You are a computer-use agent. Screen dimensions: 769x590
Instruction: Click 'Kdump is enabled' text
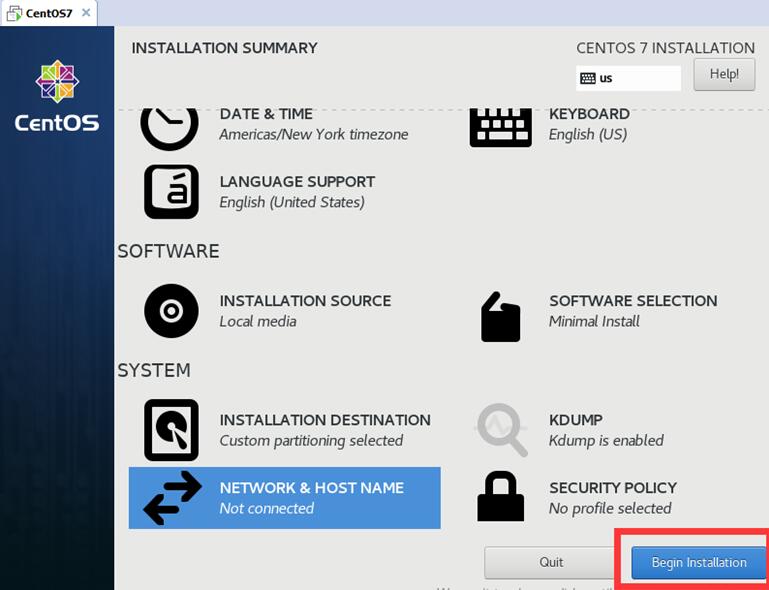click(x=607, y=441)
